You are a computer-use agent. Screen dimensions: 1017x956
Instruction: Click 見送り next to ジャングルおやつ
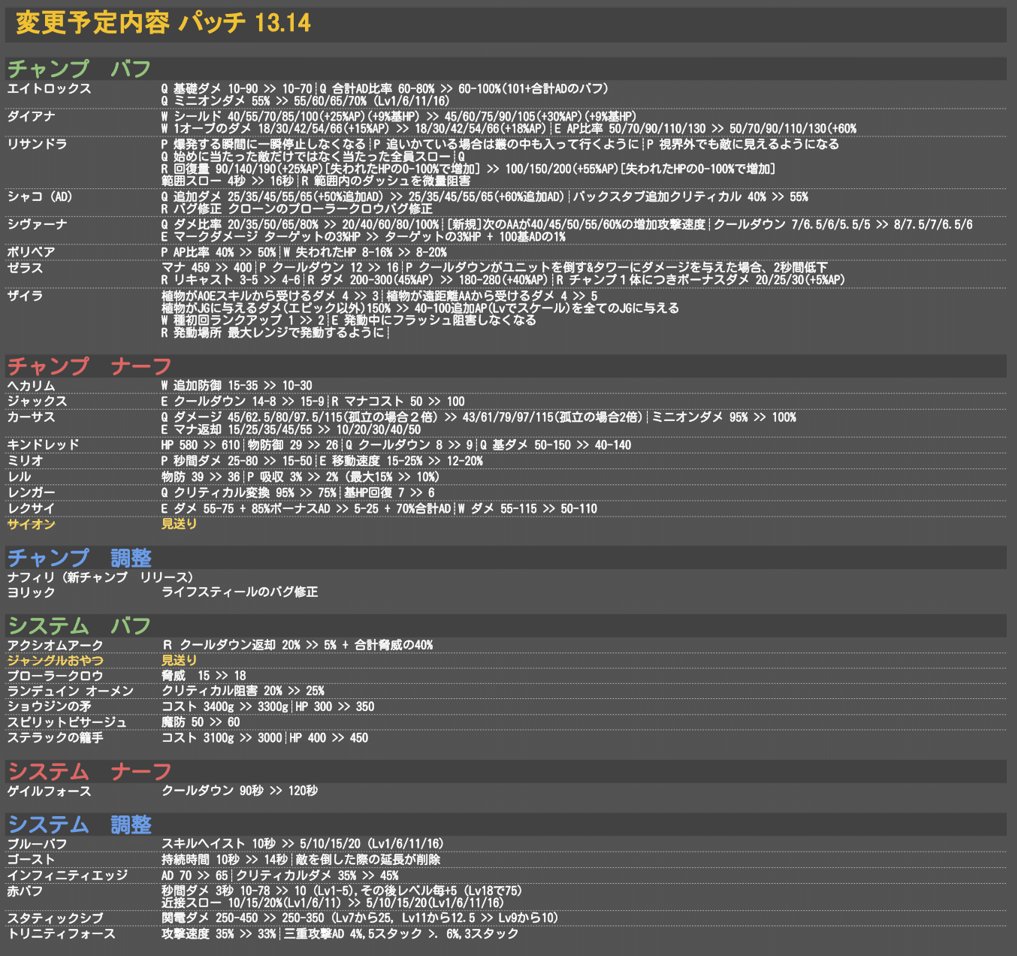tap(179, 660)
